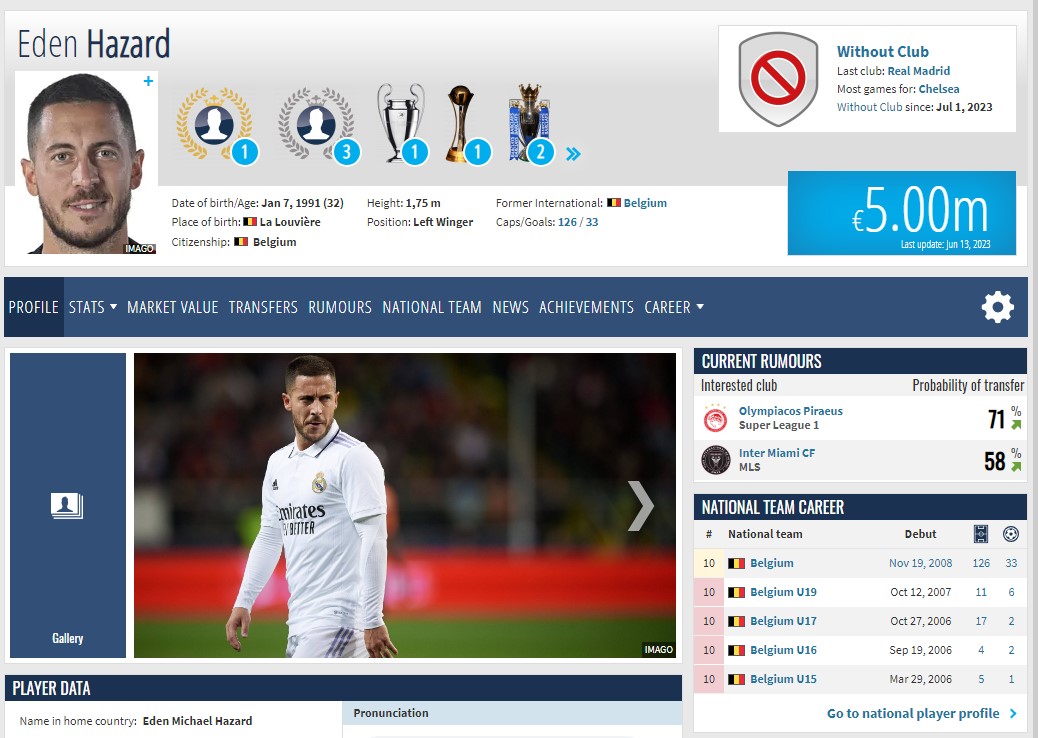Viewport: 1038px width, 738px height.
Task: Click the plus icon above player portrait
Action: [x=148, y=81]
